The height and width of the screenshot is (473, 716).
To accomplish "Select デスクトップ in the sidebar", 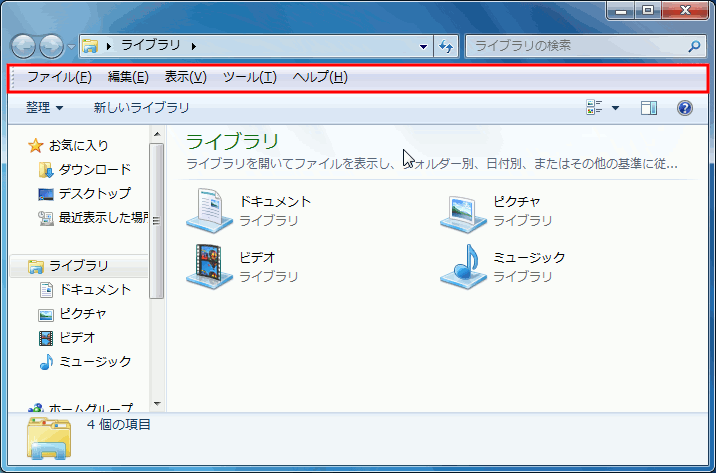I will pos(94,193).
